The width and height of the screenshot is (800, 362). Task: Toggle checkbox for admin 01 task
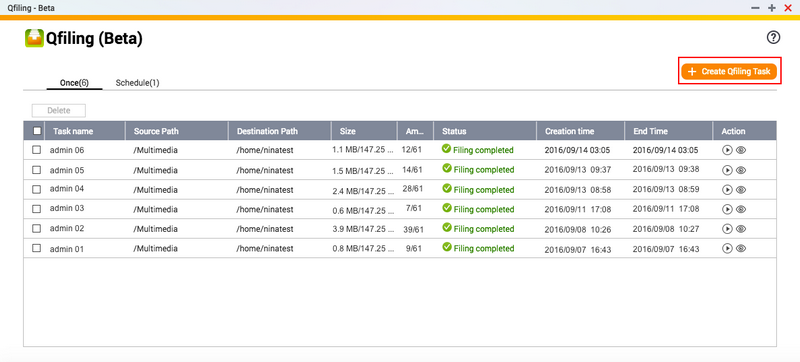[x=36, y=248]
